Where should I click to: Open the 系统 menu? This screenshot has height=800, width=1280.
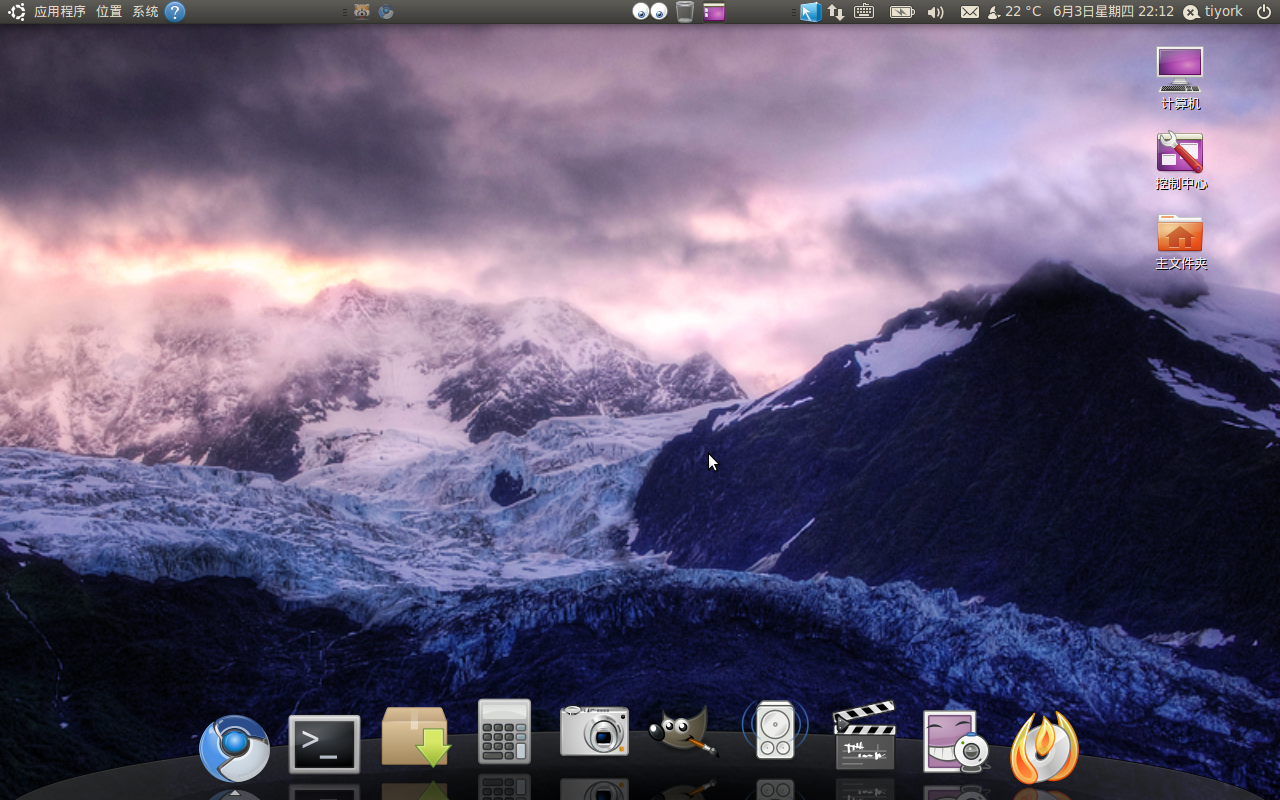[x=145, y=12]
